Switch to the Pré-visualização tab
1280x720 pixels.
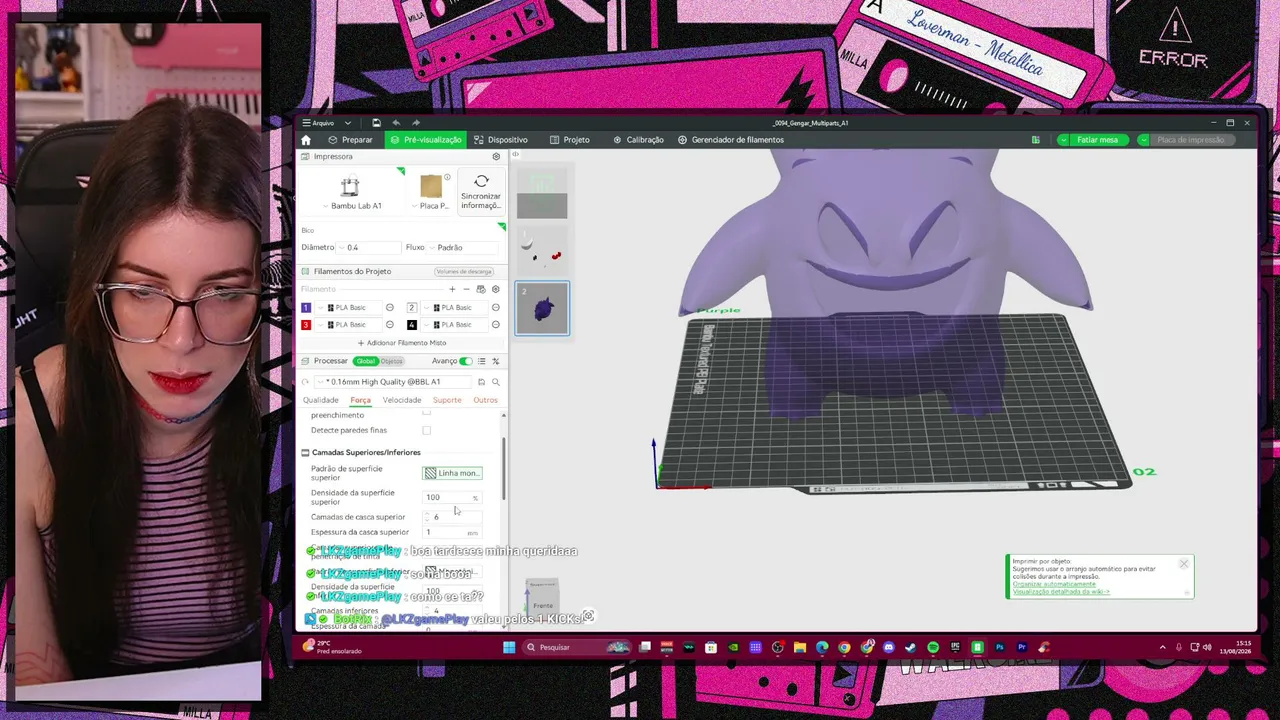[x=426, y=140]
